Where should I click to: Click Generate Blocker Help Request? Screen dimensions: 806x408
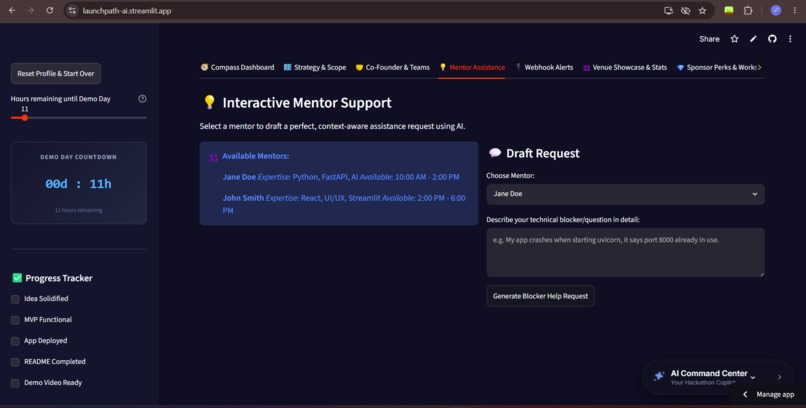[540, 296]
